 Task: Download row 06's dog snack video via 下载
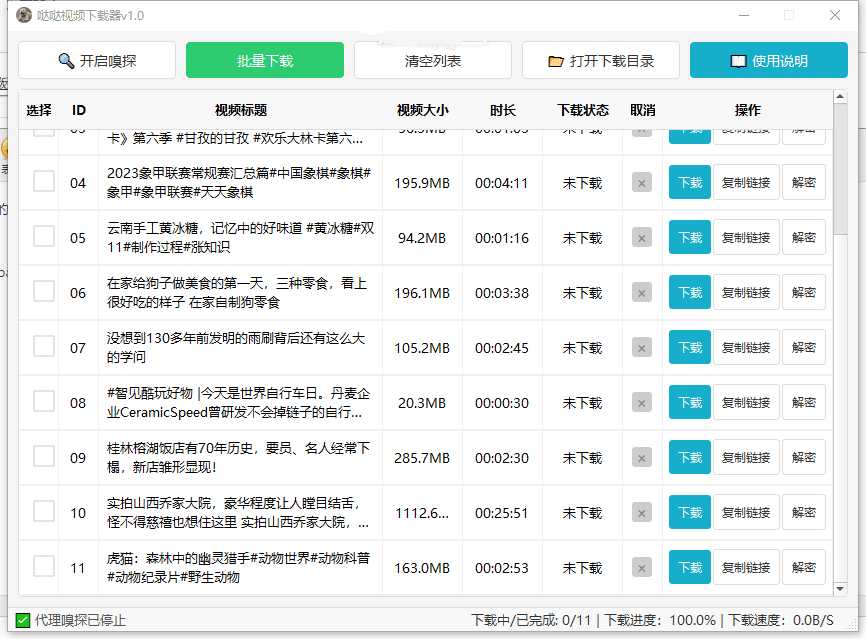coord(689,292)
